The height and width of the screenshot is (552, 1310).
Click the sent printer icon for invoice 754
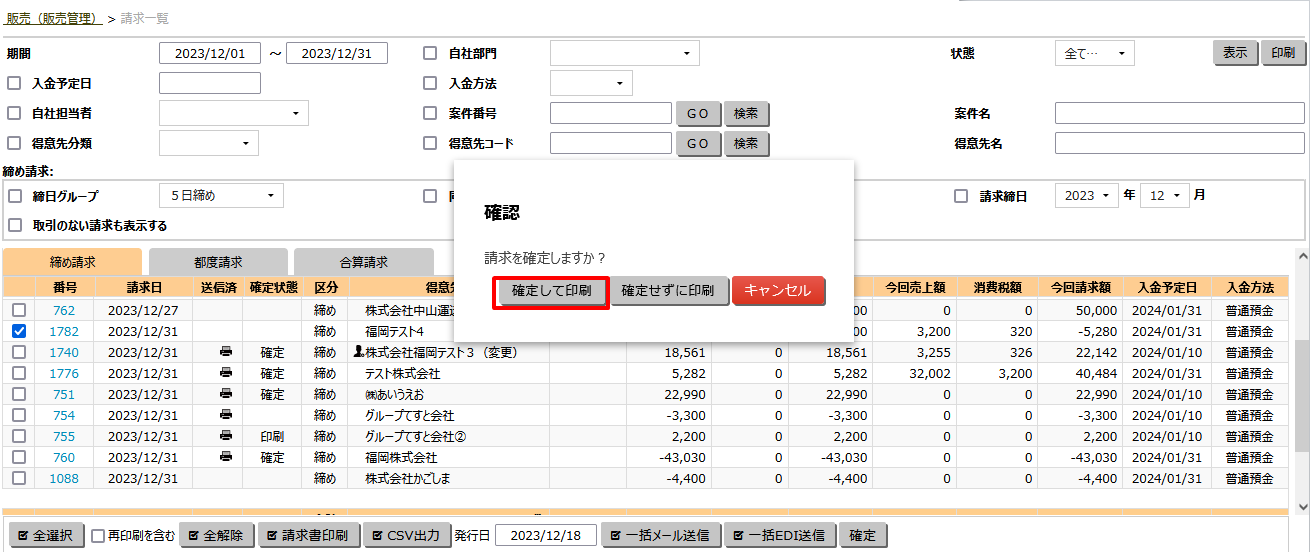click(226, 415)
